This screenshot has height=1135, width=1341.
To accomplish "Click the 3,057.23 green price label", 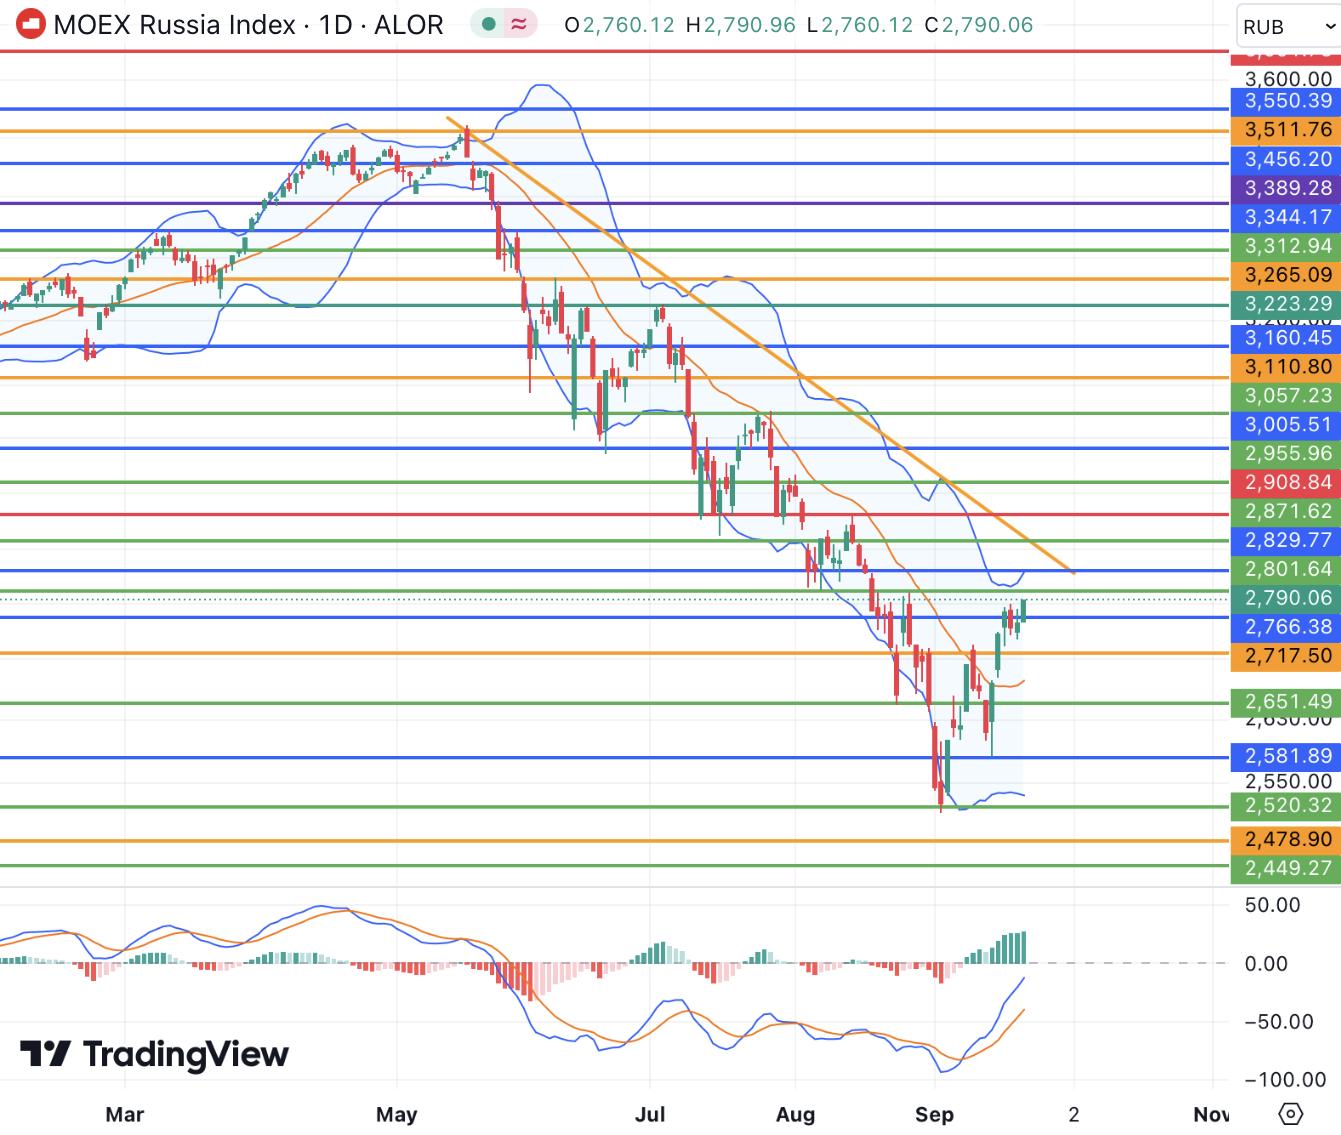I will [1285, 396].
